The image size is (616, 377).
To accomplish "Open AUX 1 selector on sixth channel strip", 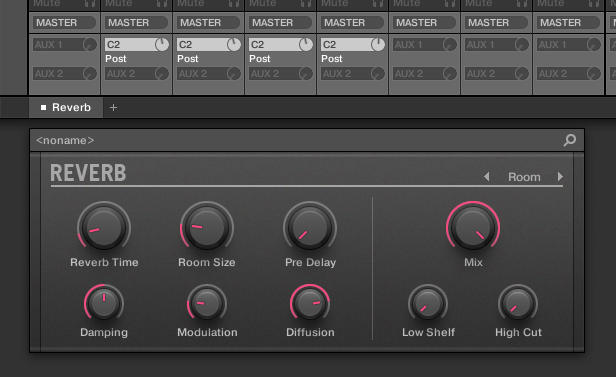I will pos(418,45).
